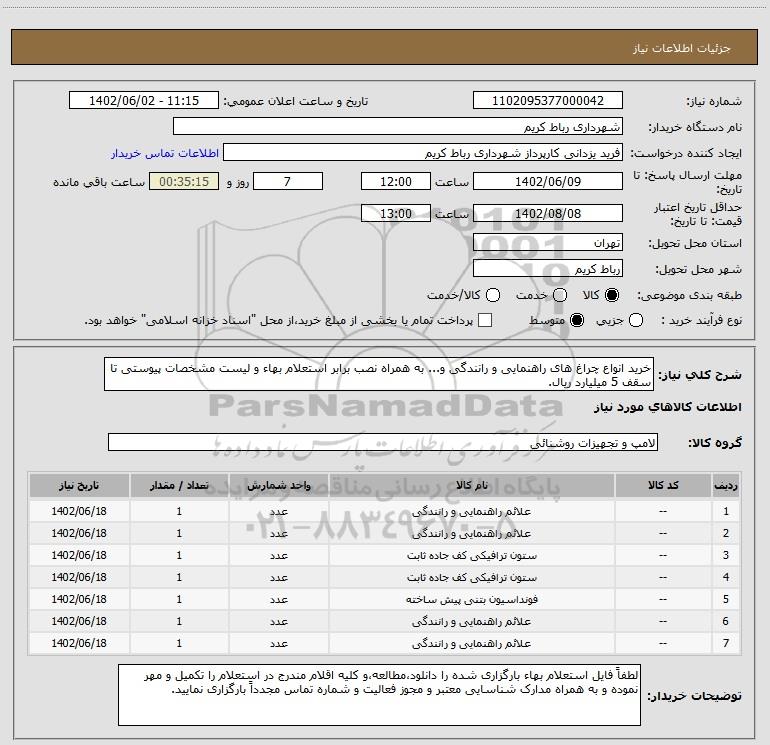
Task: Select row 5 item فونداسیون بتنی پیش ساخته
Action: click(x=471, y=599)
